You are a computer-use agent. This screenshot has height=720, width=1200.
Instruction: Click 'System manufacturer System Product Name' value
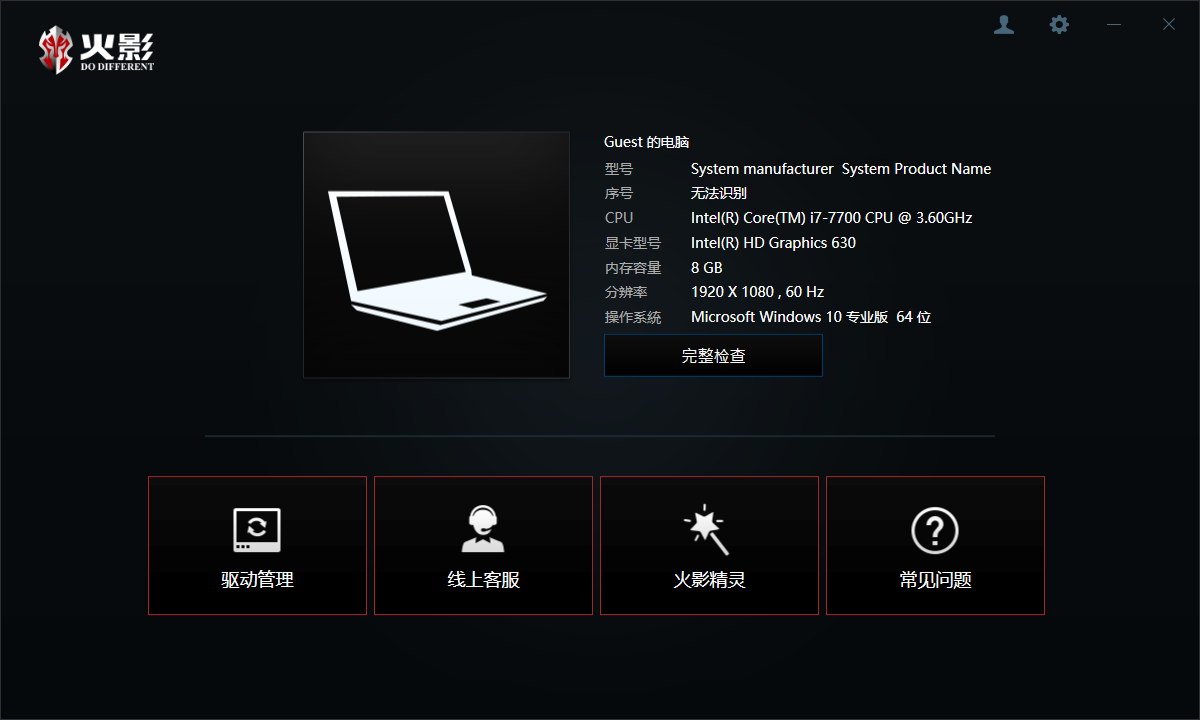[x=841, y=169]
